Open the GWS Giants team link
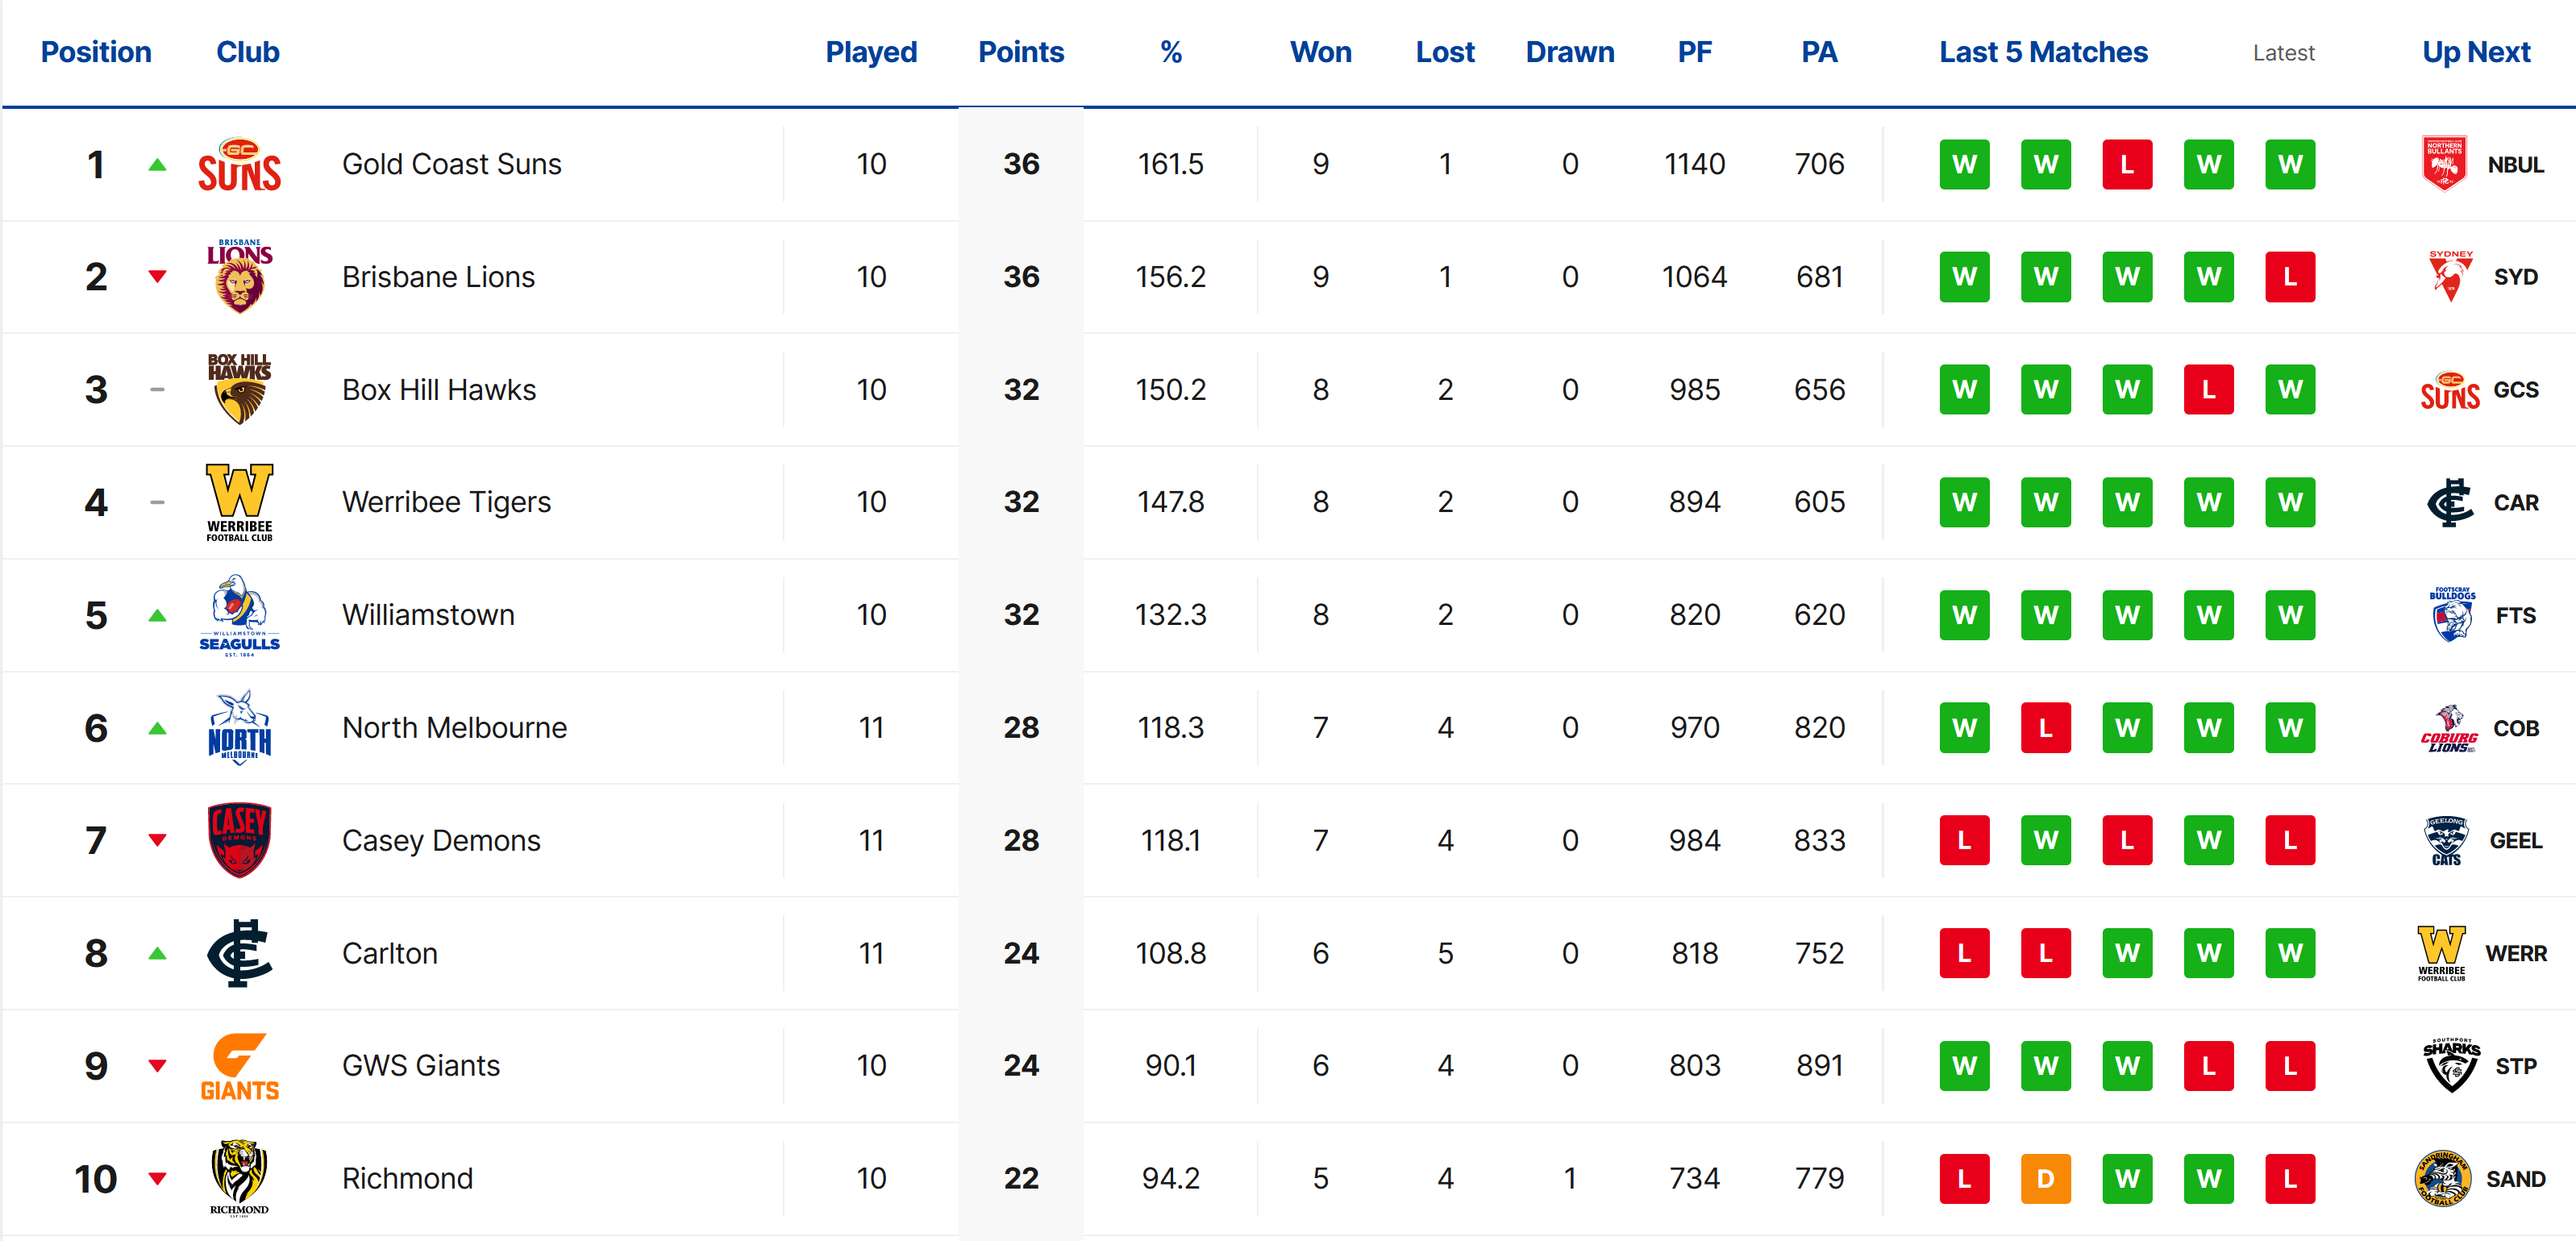 click(x=420, y=1066)
